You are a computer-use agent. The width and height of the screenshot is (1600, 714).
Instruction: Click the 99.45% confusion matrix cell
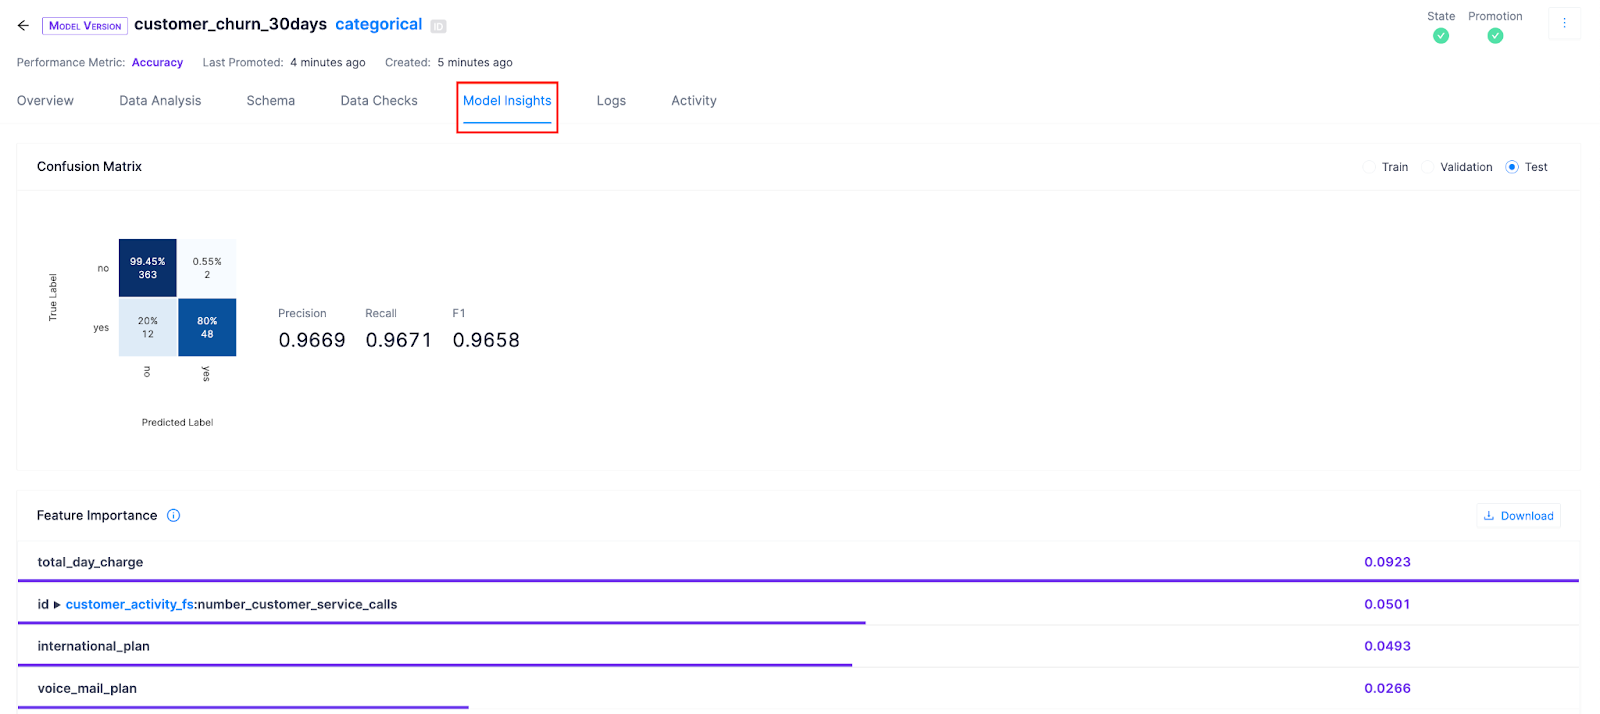(x=147, y=268)
